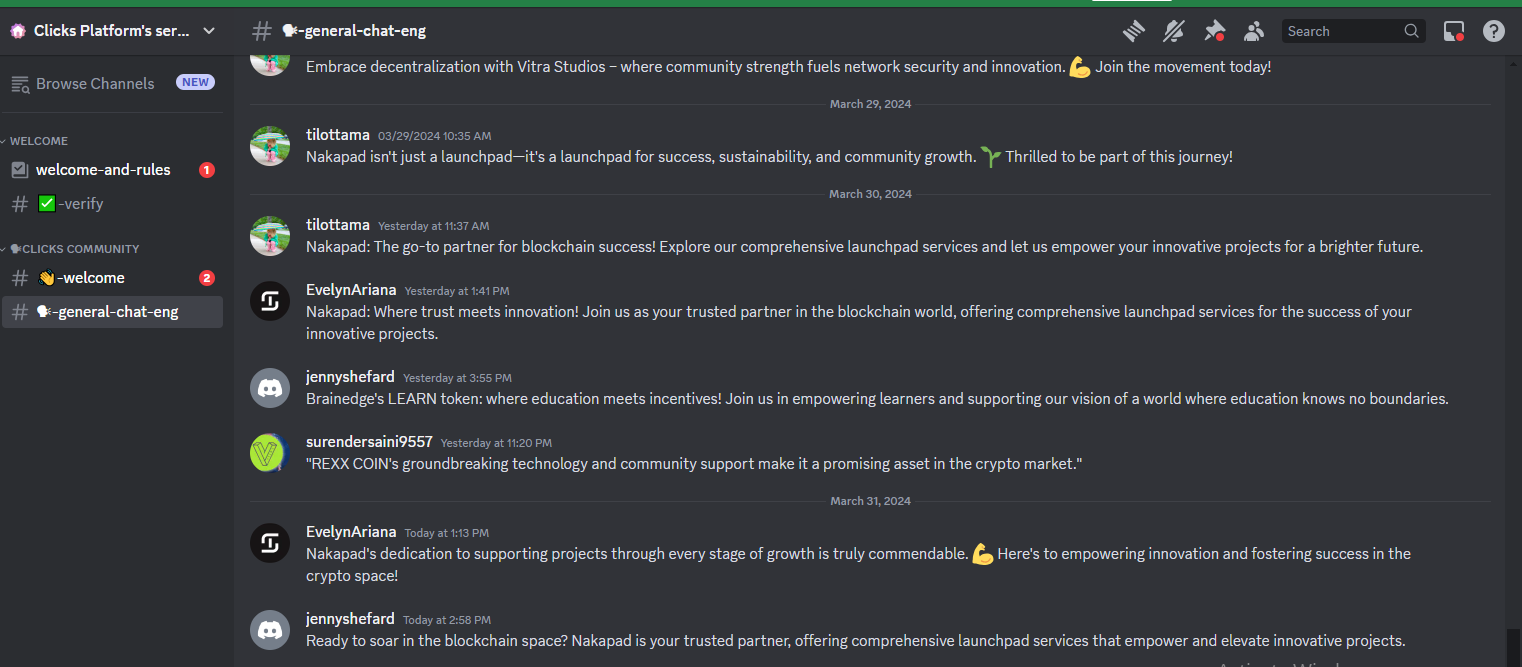
Task: Click the help question mark icon
Action: 1494,31
